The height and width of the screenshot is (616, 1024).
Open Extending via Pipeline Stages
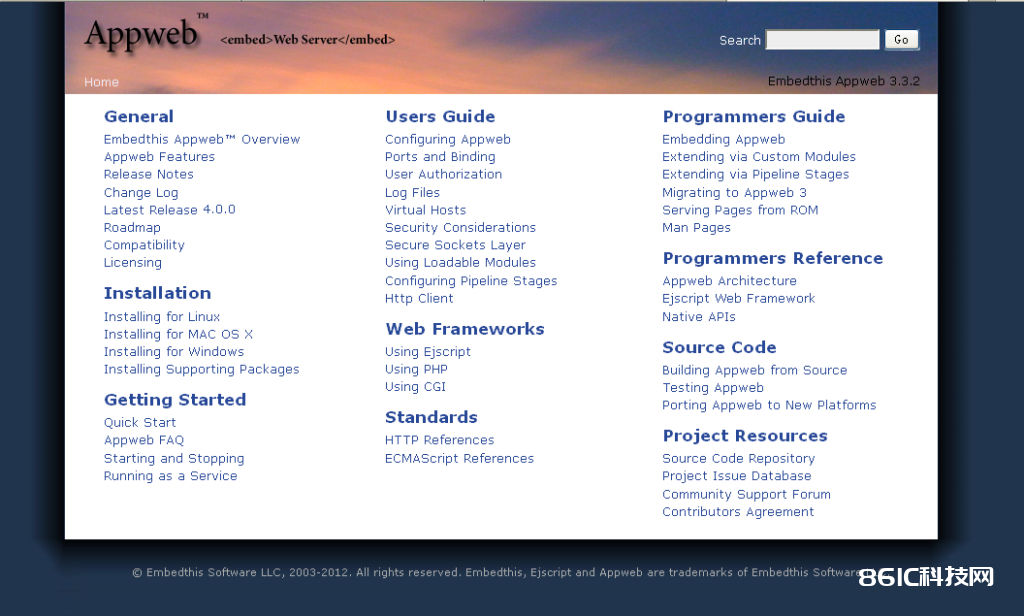point(756,174)
